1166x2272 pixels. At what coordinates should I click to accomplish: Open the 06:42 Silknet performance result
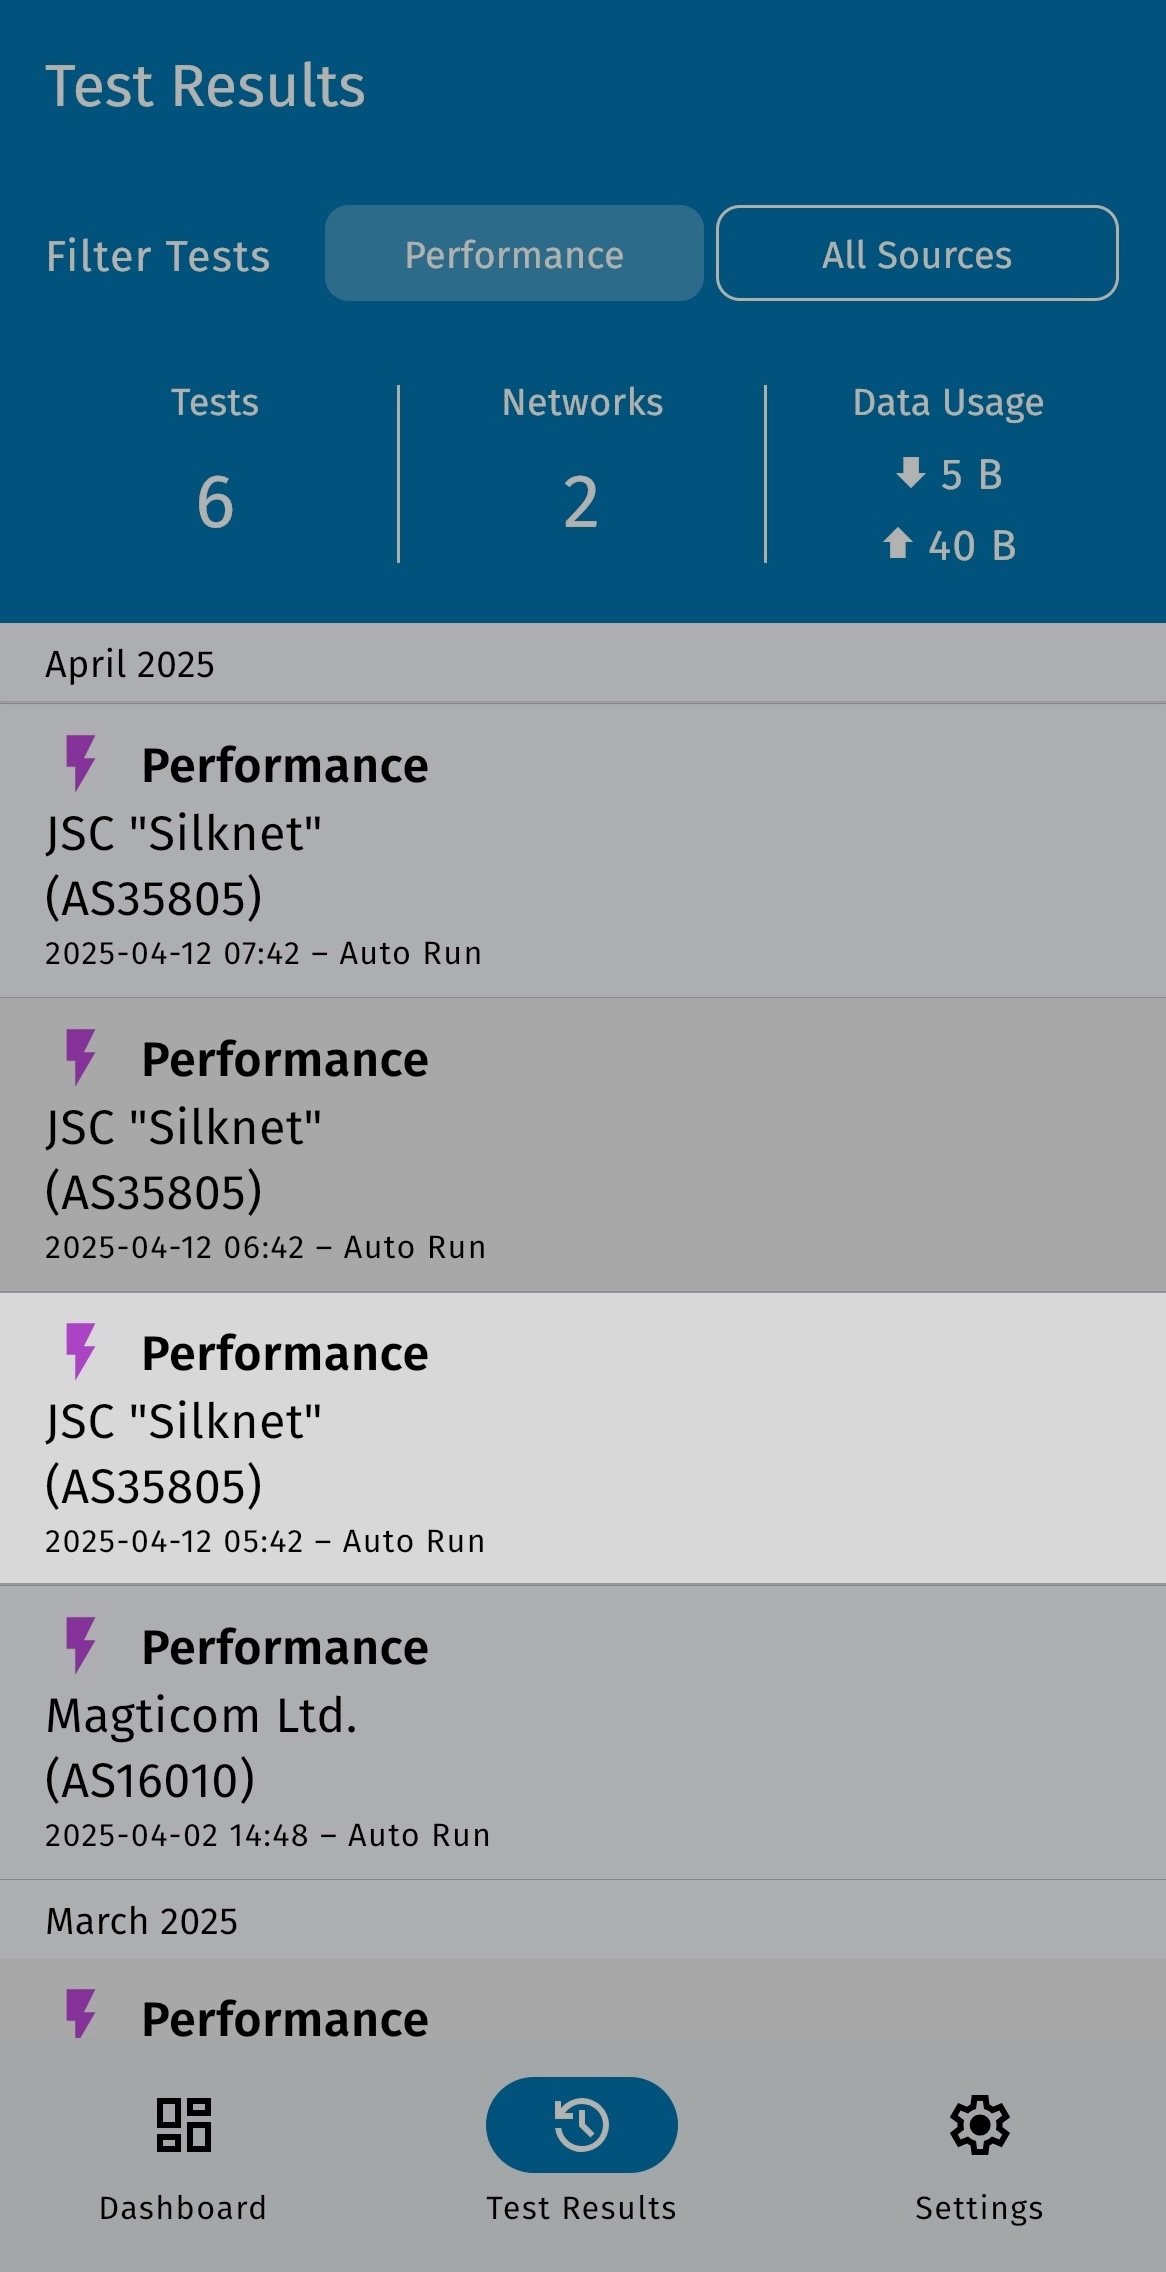(583, 1145)
